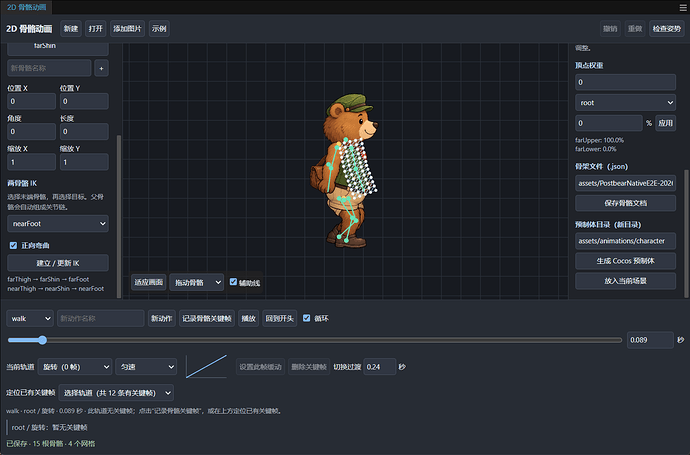Select the 2D 骨骼动画 panel tab
This screenshot has width=690, height=455.
26,7
